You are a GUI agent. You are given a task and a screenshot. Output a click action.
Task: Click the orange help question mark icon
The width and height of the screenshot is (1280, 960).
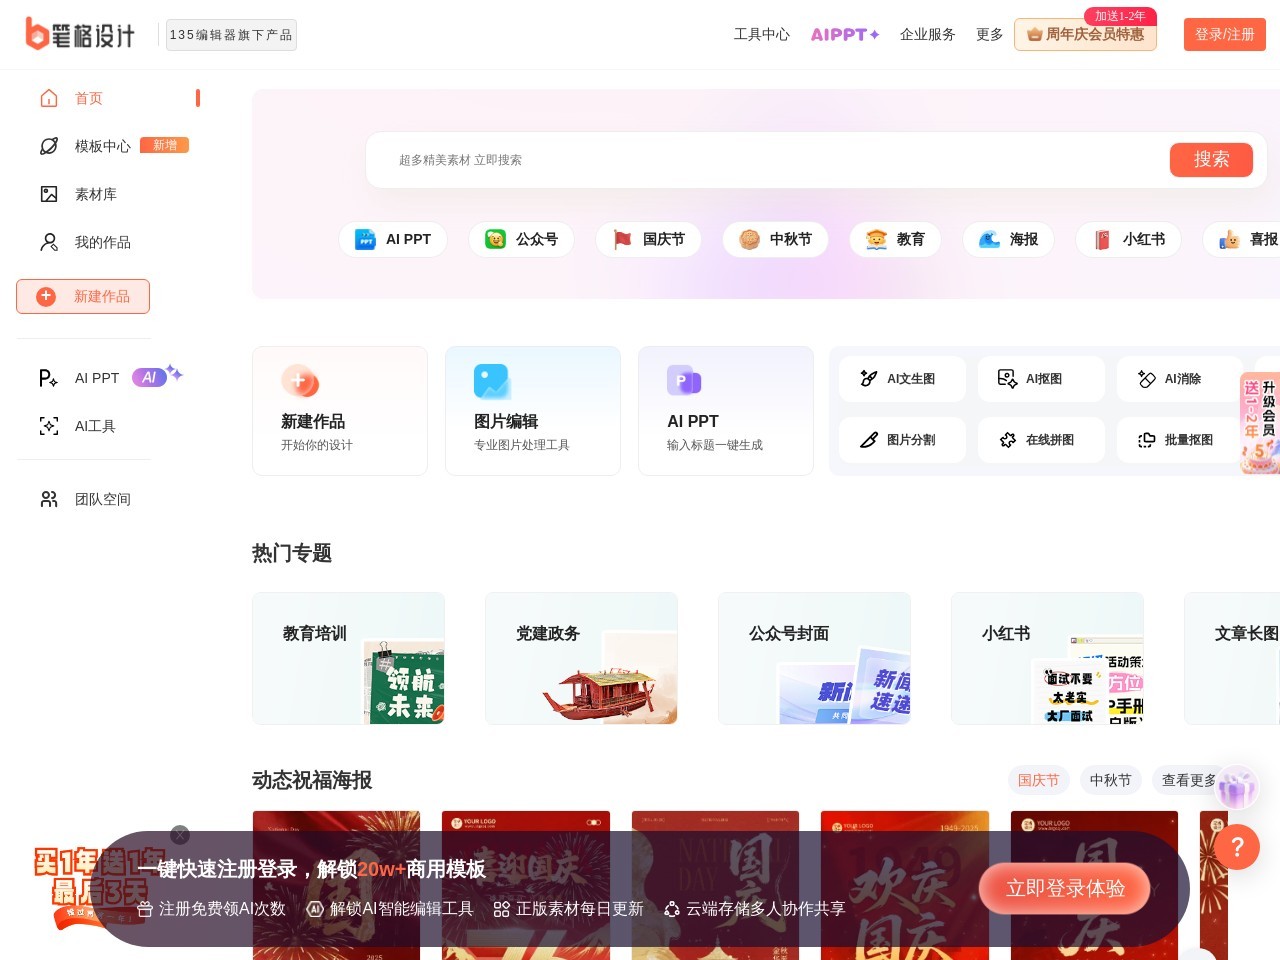[x=1237, y=847]
